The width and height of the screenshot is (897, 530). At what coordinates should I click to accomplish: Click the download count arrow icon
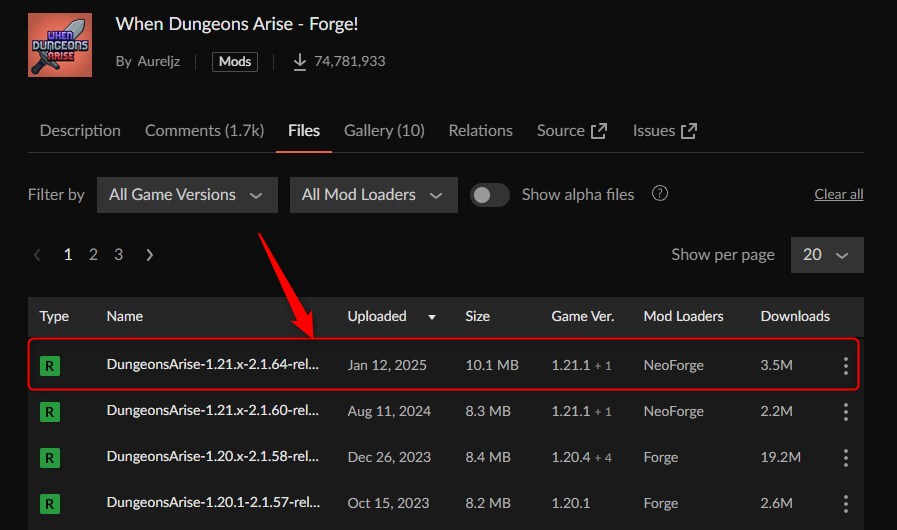tap(300, 62)
